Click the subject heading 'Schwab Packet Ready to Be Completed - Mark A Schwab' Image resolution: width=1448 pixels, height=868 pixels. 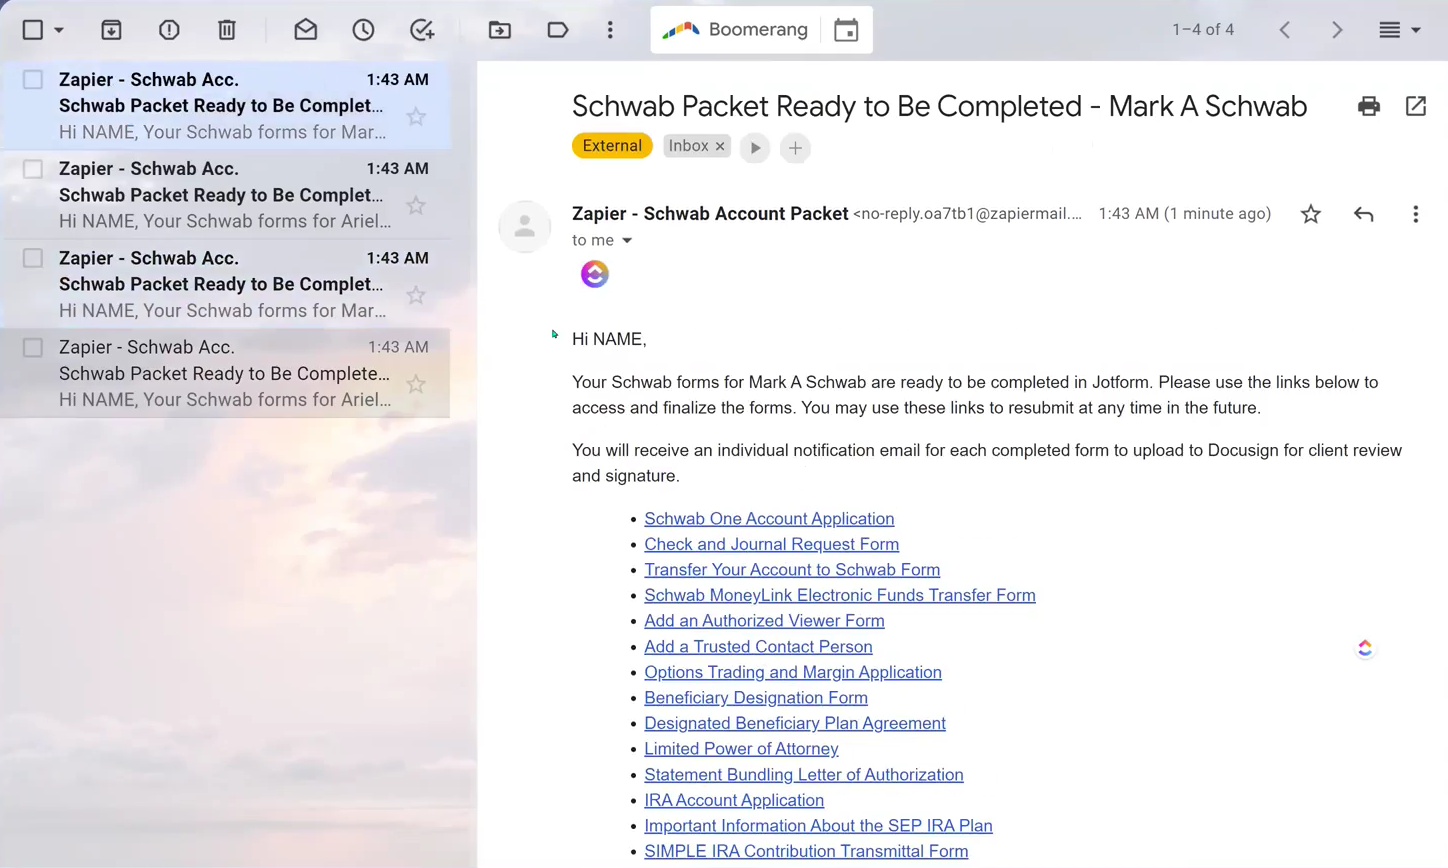(x=939, y=106)
